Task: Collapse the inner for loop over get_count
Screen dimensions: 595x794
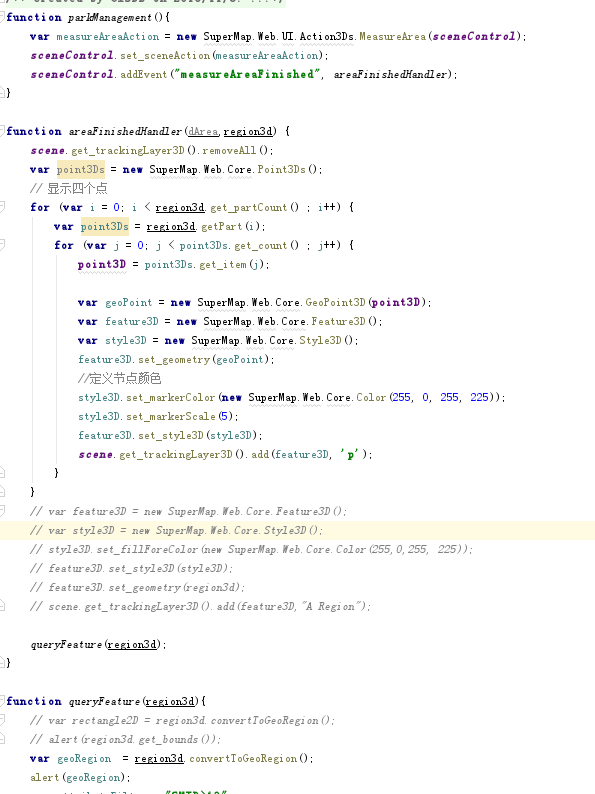Action: [x=2, y=245]
